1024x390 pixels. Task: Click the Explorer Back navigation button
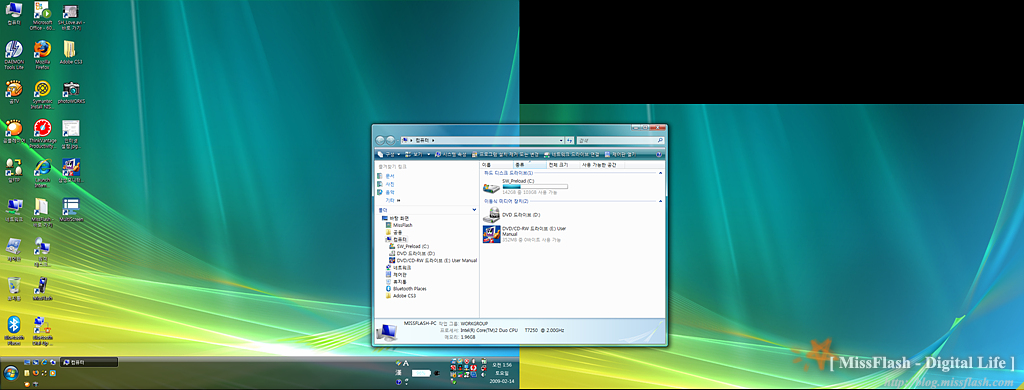(381, 140)
